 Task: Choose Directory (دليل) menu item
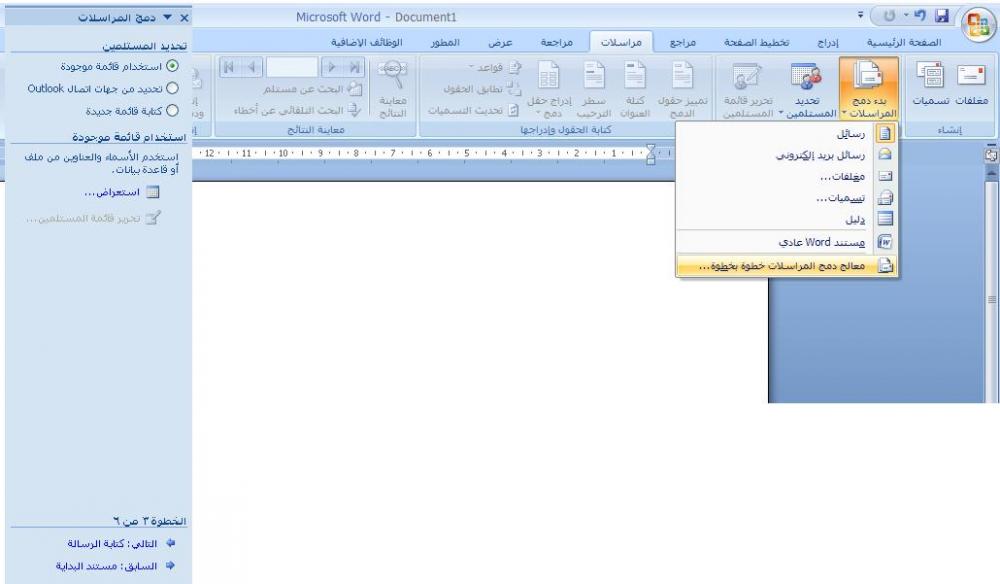[786, 219]
